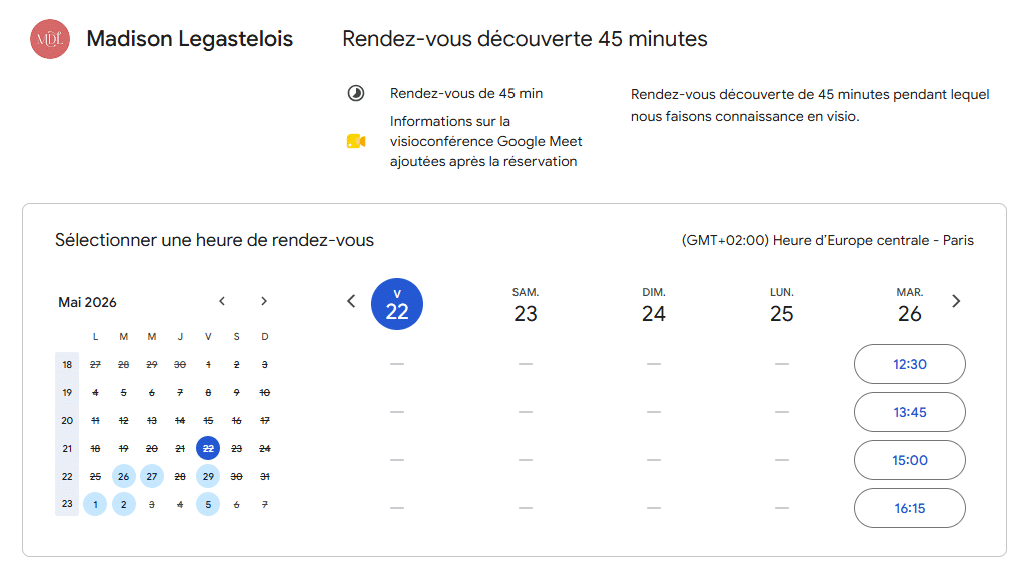Click 'Sélectionner une heure de rendez-vous' heading
The height and width of the screenshot is (570, 1024).
[214, 240]
